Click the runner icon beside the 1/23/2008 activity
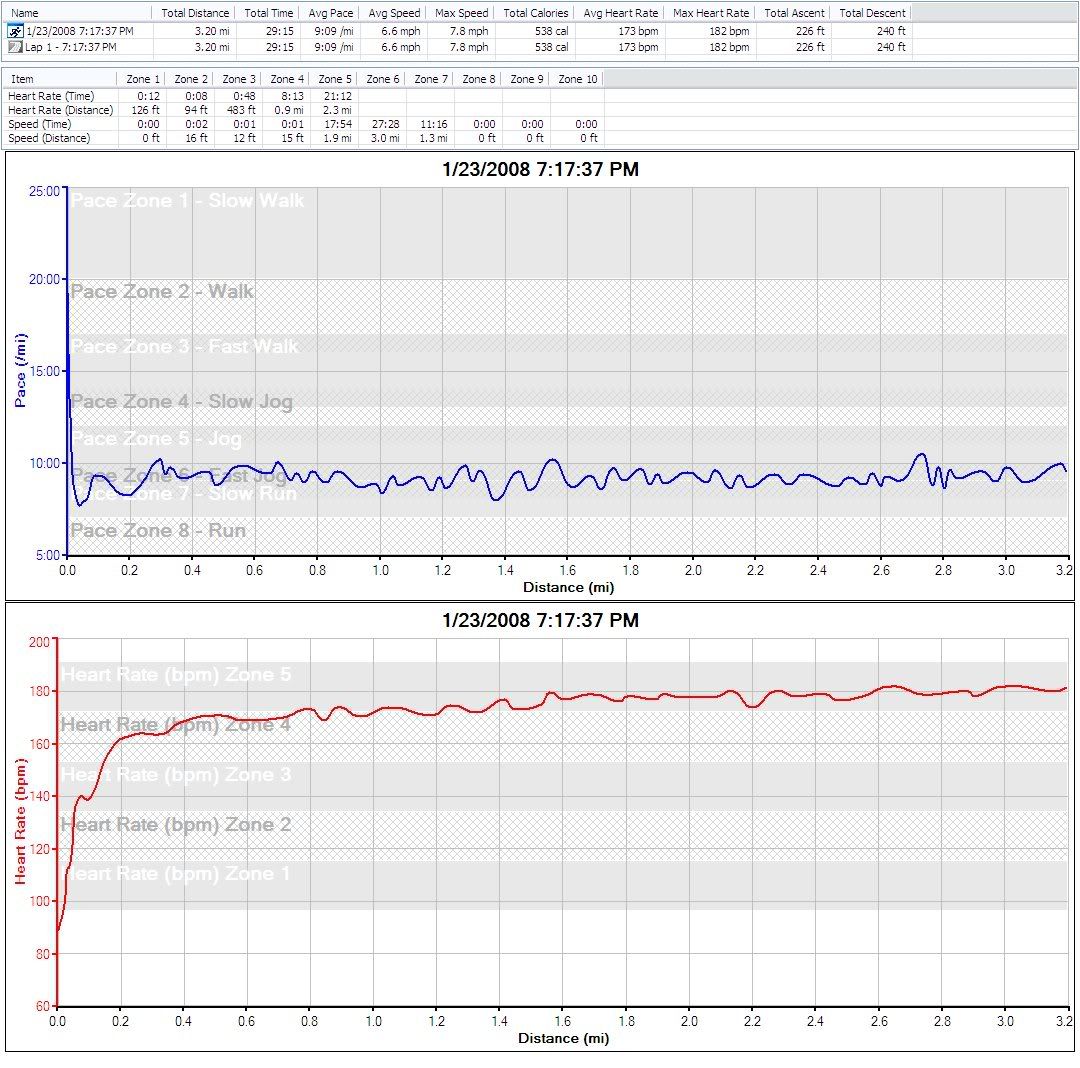 [14, 32]
